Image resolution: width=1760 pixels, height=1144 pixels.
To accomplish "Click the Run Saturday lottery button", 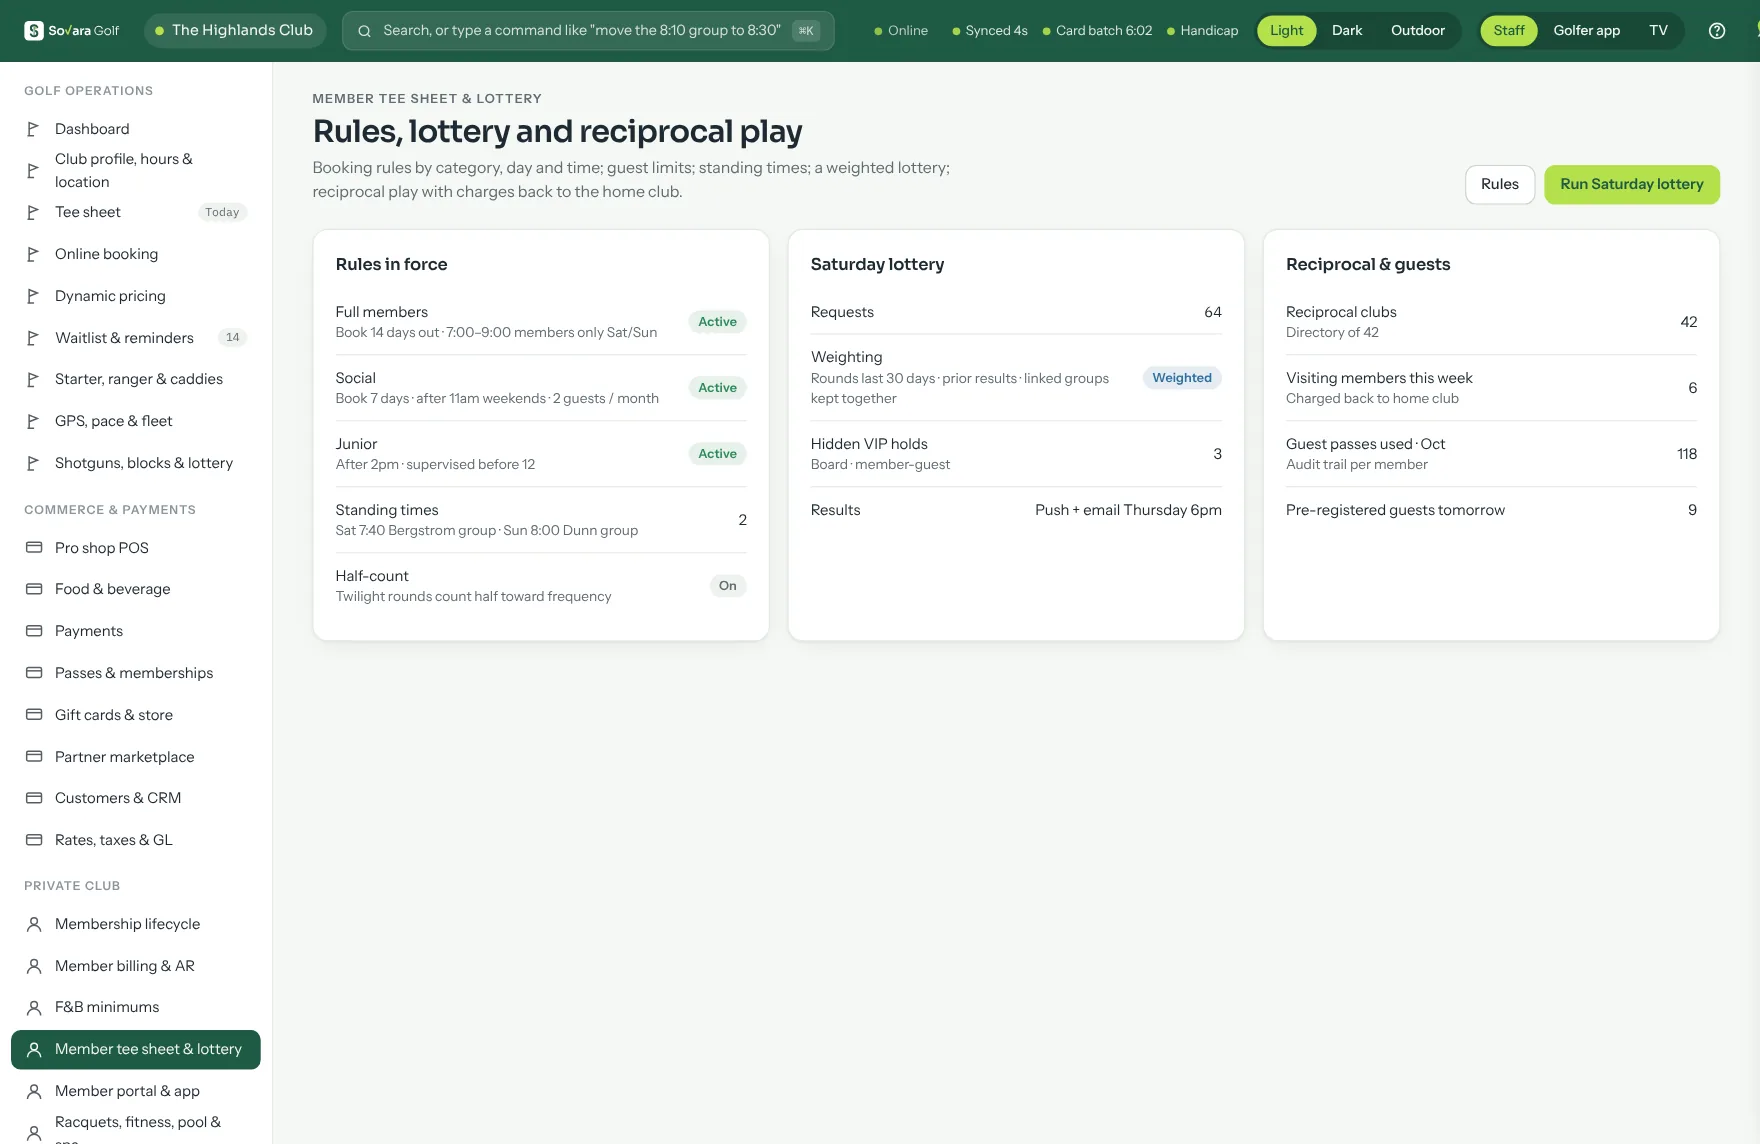I will click(1632, 185).
